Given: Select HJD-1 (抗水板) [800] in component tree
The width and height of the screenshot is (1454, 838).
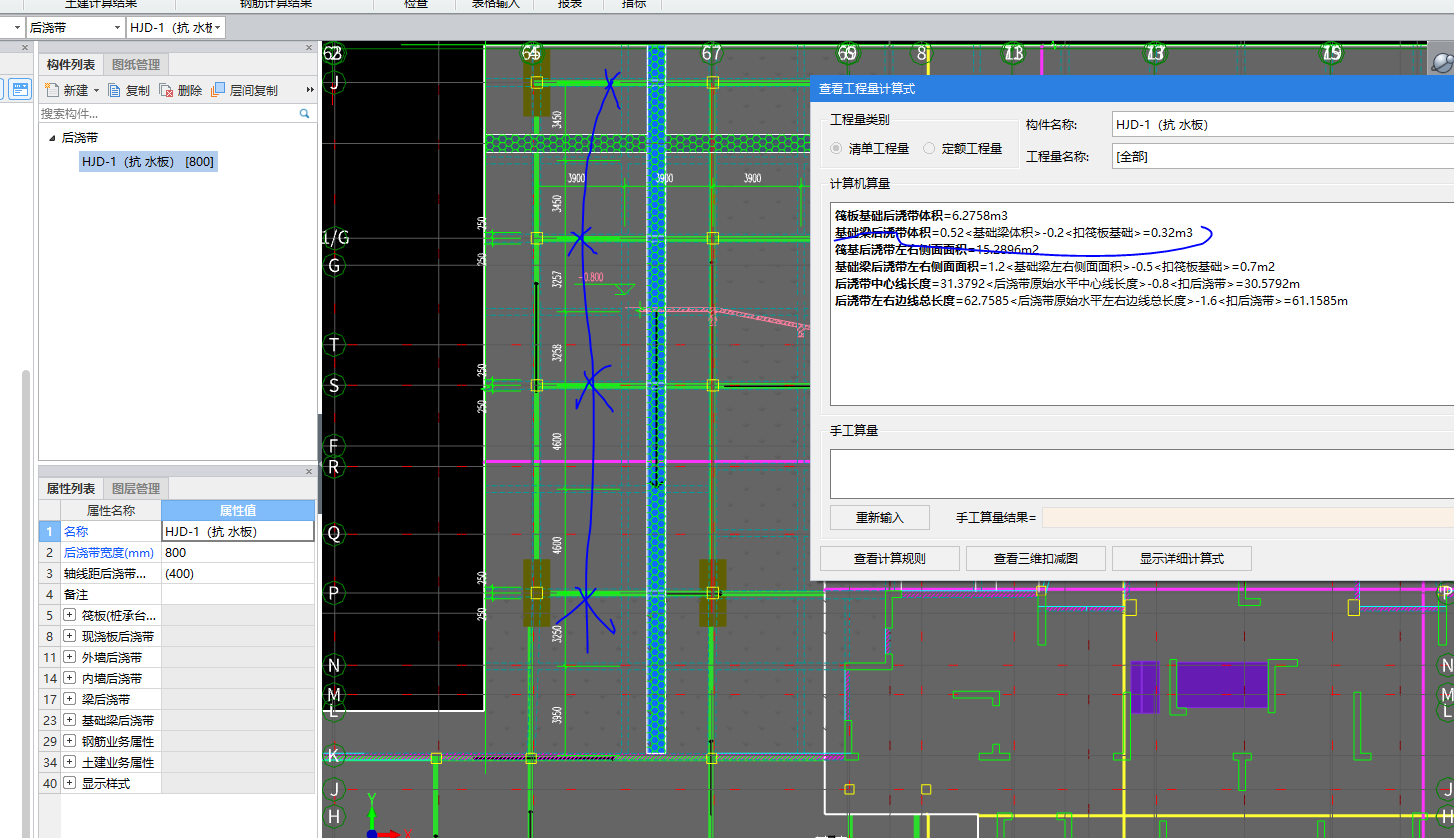Looking at the screenshot, I should tap(148, 161).
